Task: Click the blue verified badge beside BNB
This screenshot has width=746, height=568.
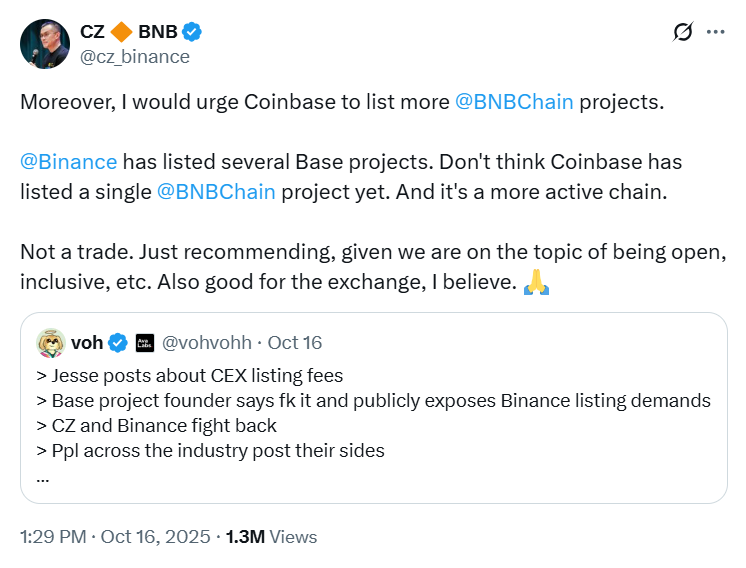Action: click(x=192, y=31)
